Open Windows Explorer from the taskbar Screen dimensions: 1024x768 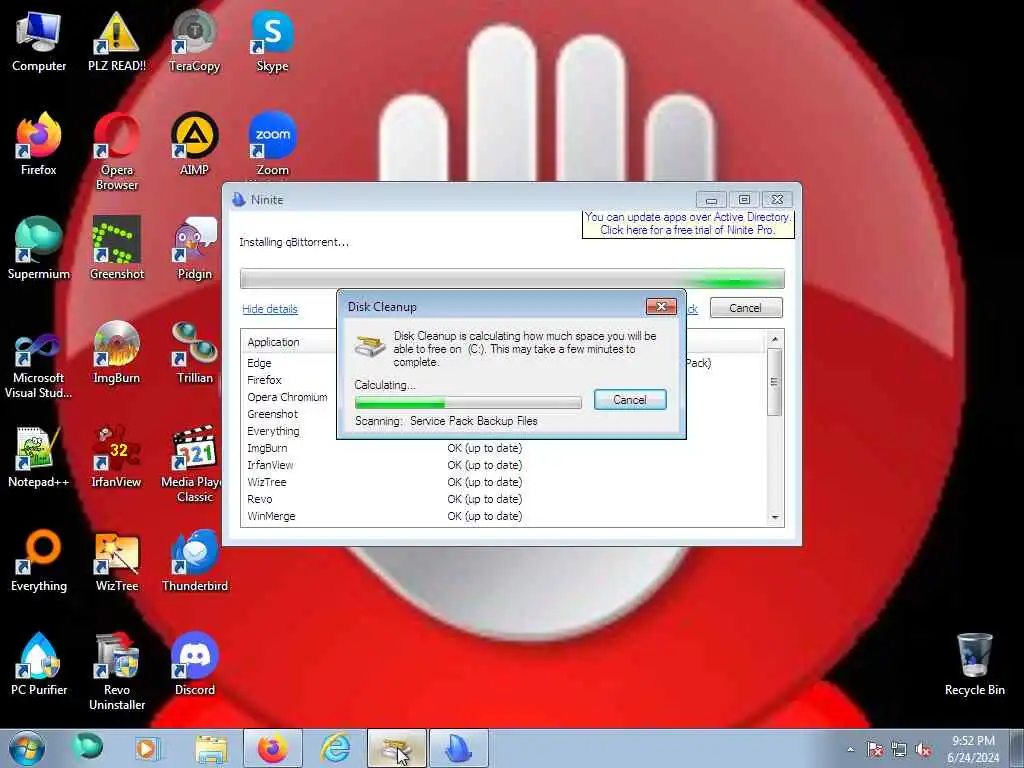coord(211,748)
